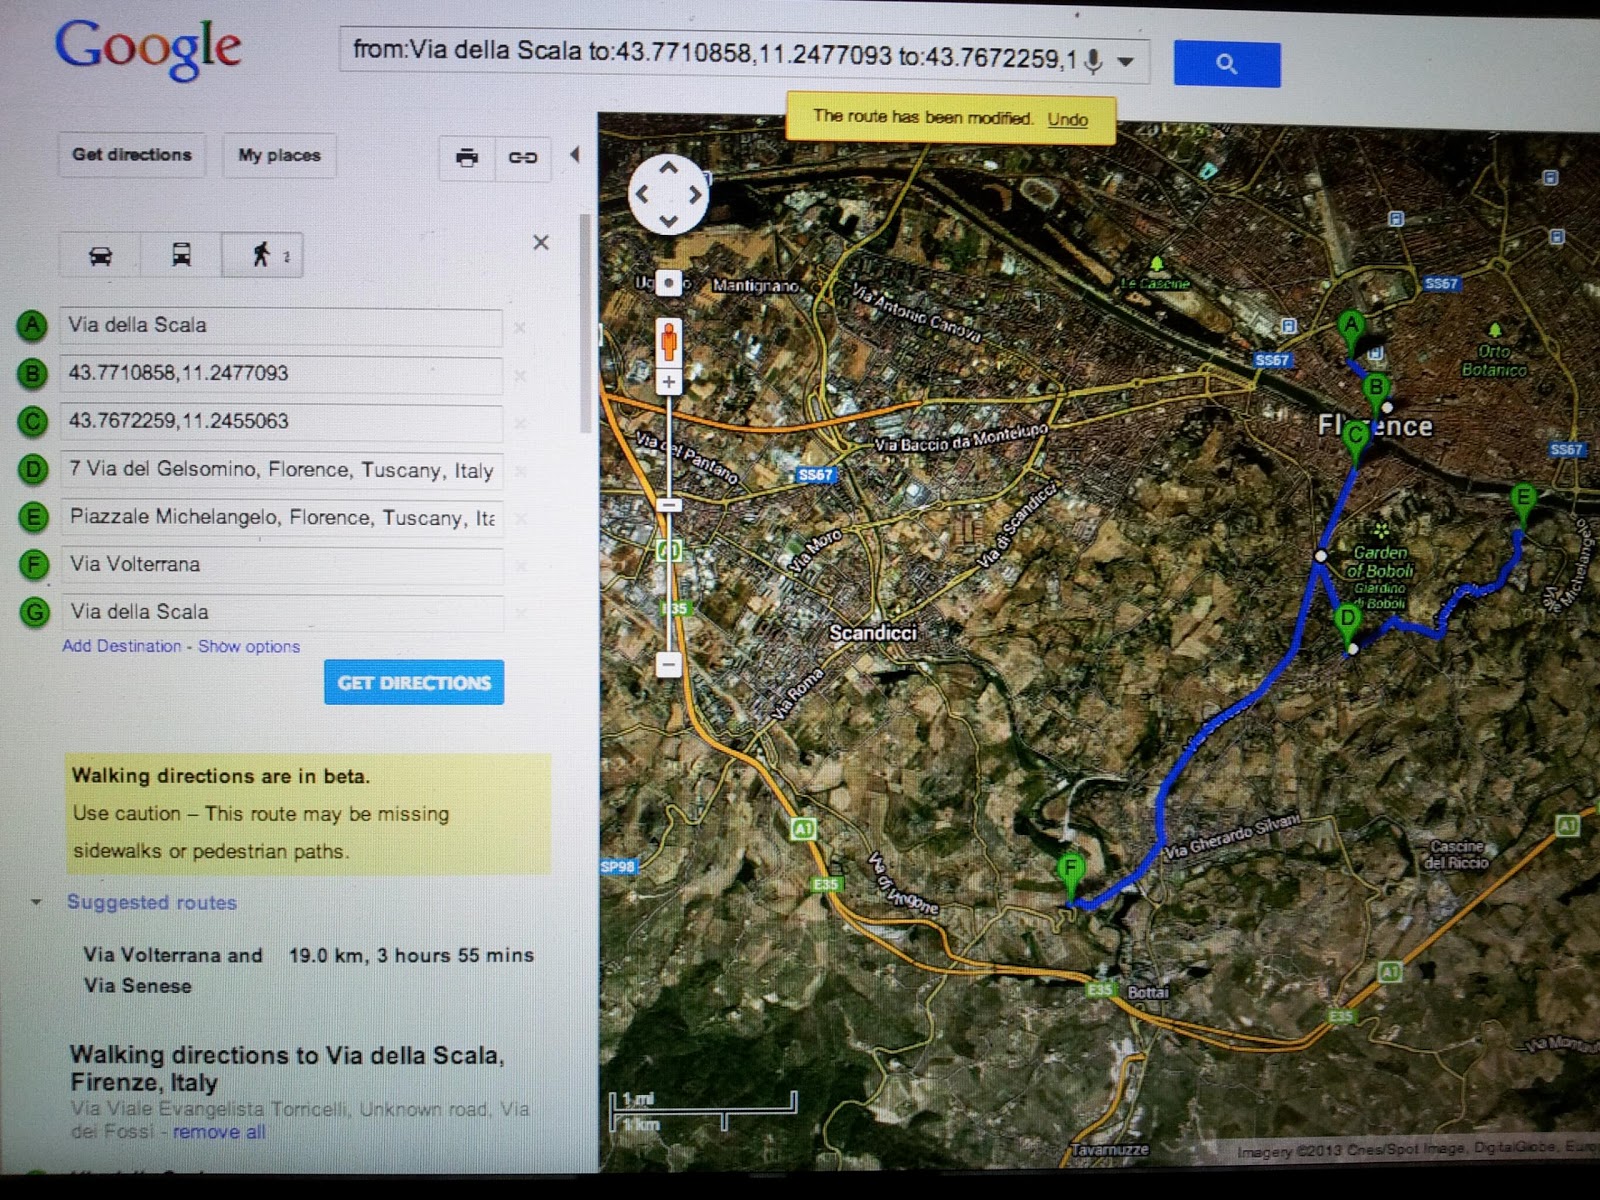Pan map left with navigation arrow
1600x1200 pixels.
click(x=643, y=194)
